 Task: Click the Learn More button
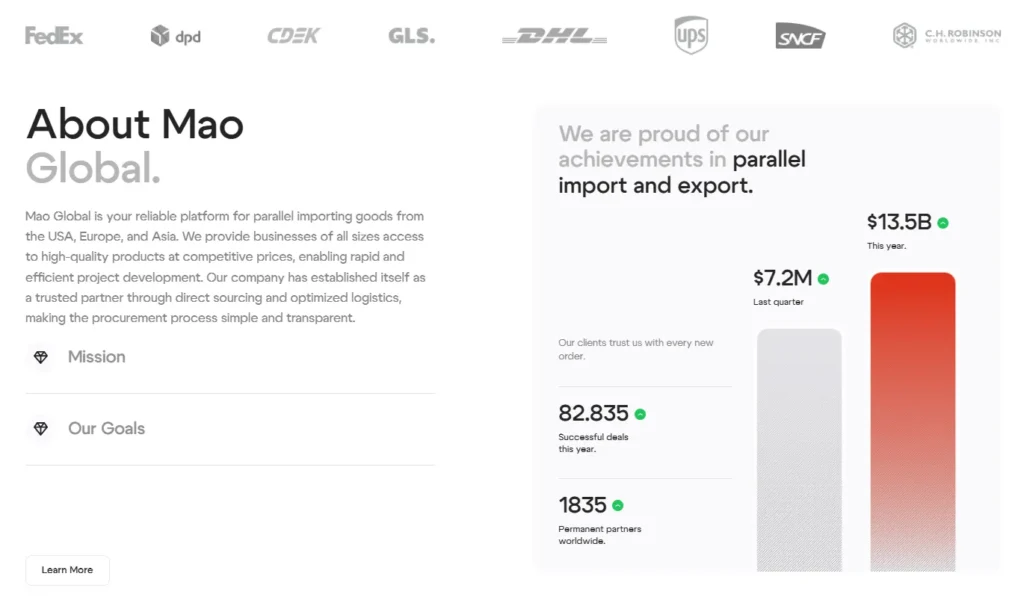point(67,570)
